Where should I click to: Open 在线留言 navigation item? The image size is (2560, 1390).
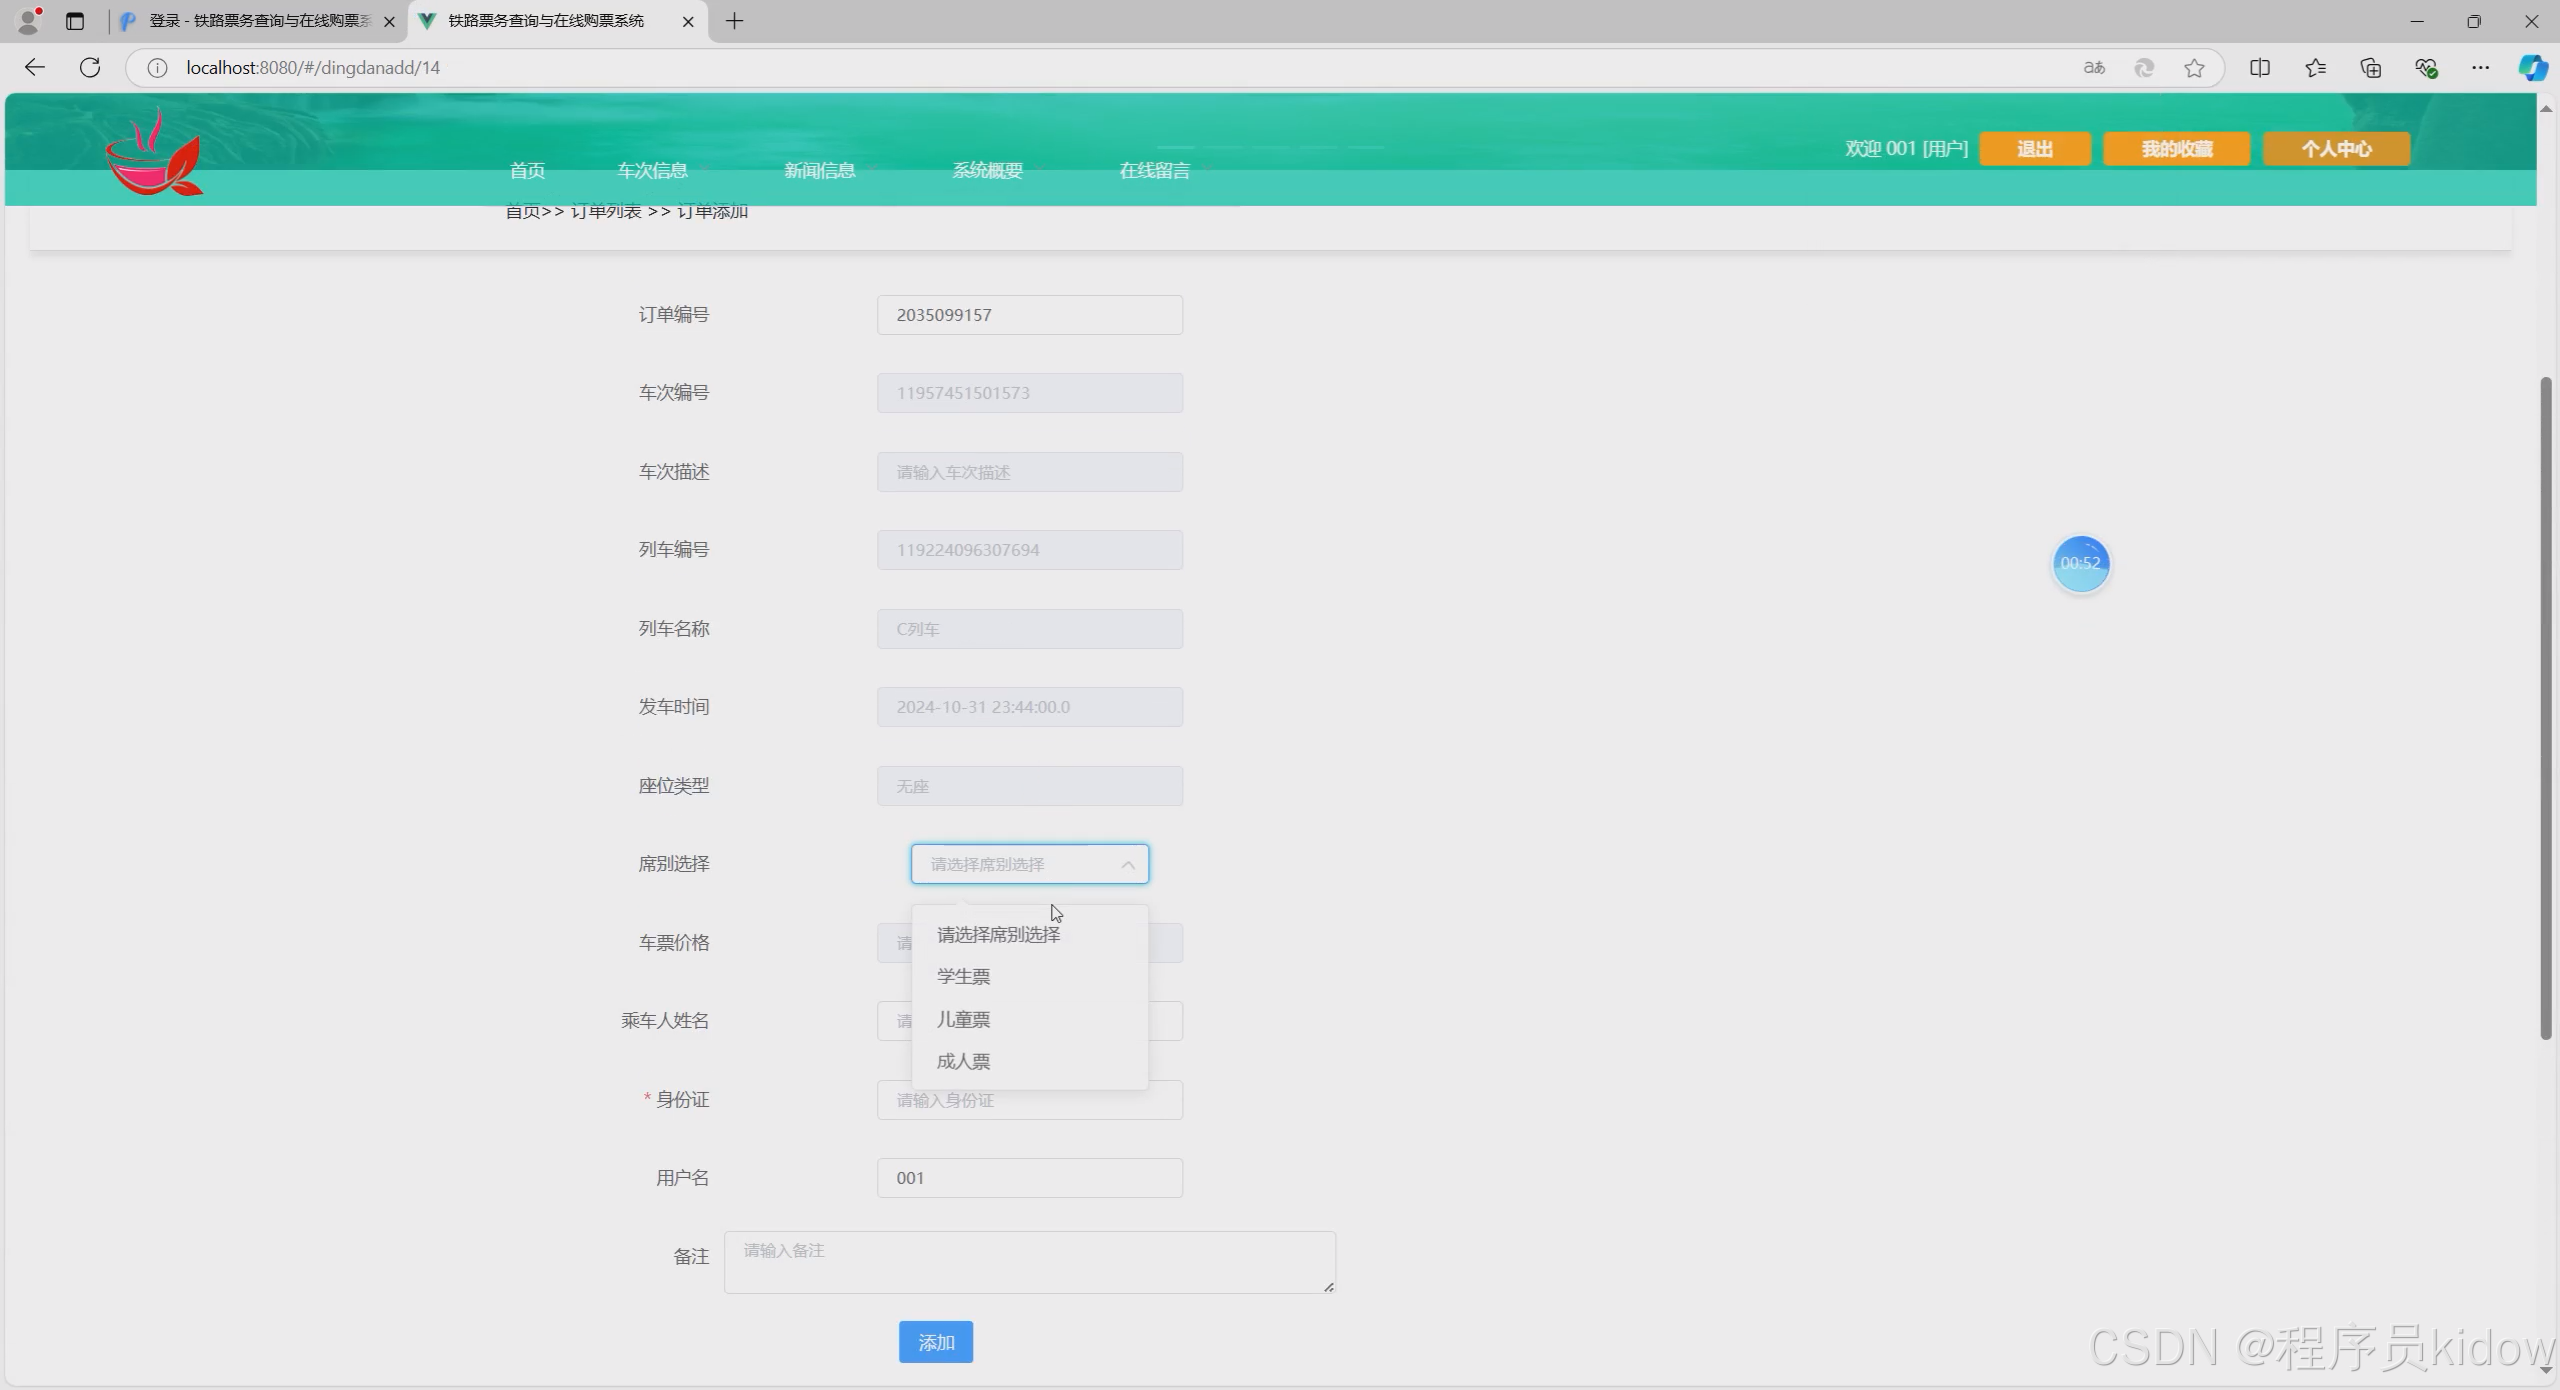(x=1154, y=170)
